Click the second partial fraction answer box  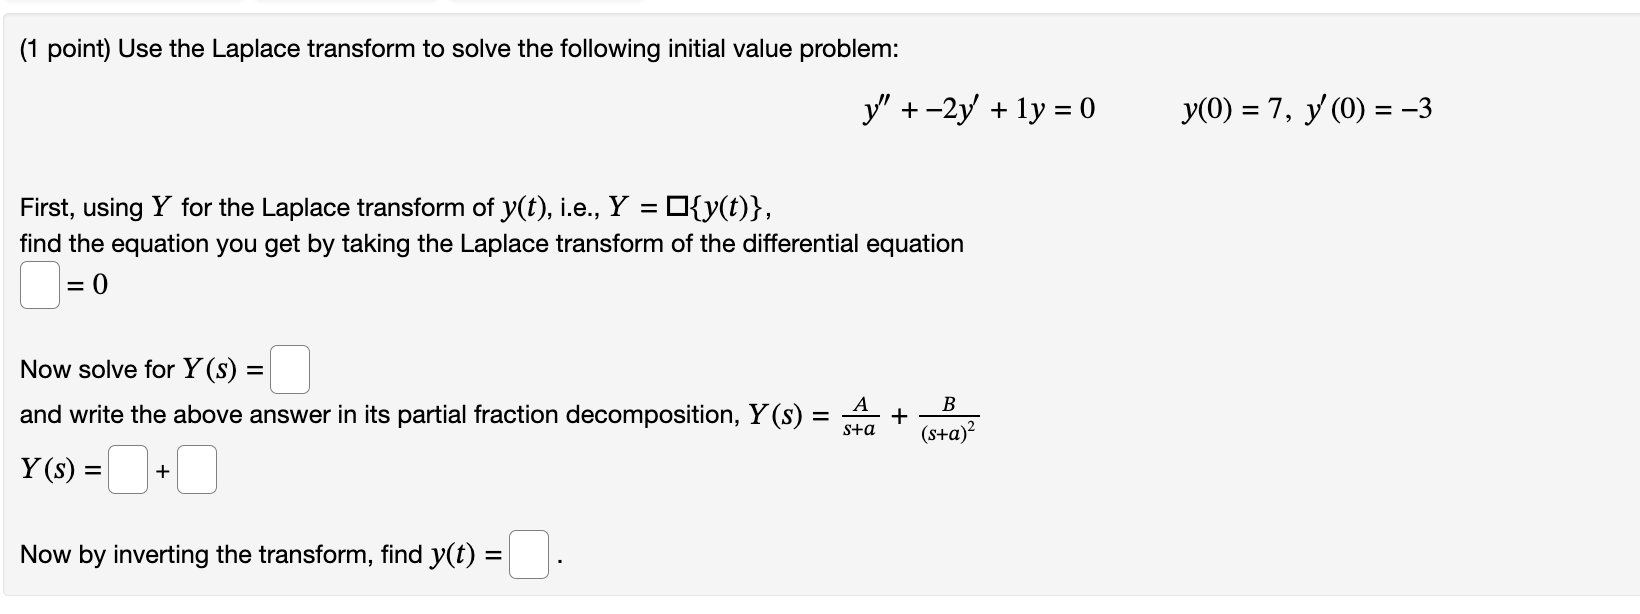pyautogui.click(x=196, y=469)
